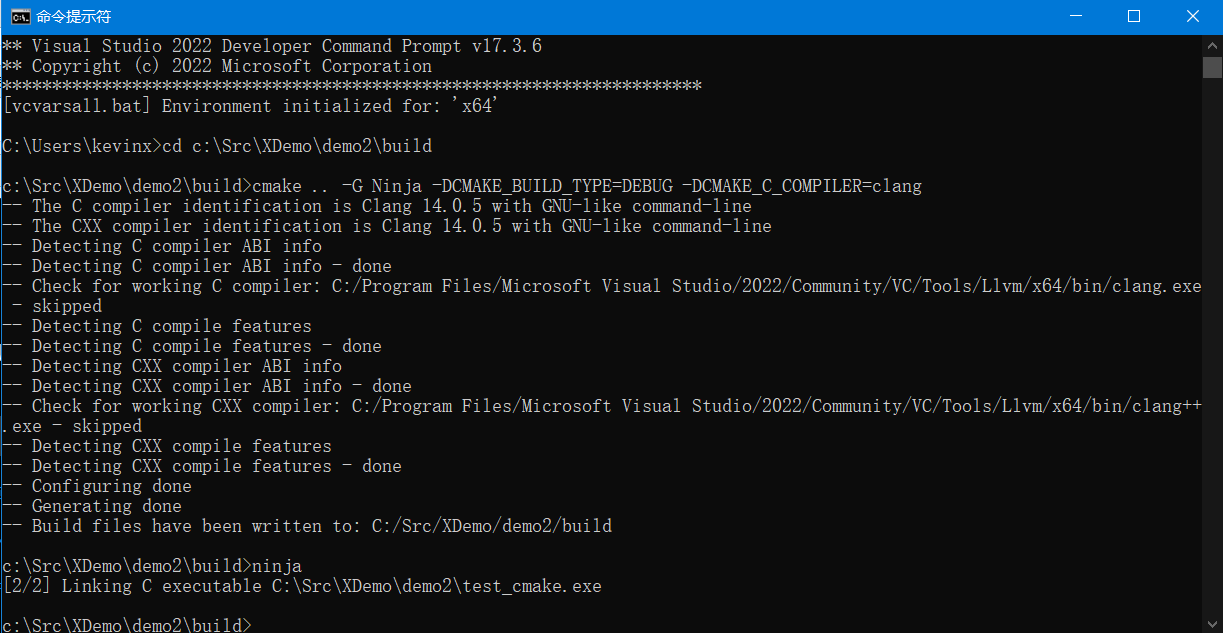
Task: Click the 'Configuring done' output line
Action: point(97,486)
